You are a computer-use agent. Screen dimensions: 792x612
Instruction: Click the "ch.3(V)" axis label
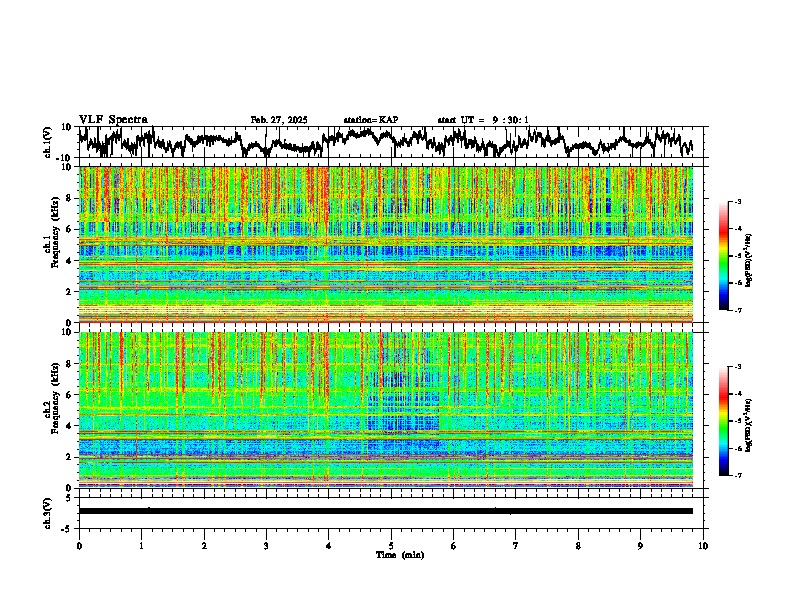coord(48,513)
